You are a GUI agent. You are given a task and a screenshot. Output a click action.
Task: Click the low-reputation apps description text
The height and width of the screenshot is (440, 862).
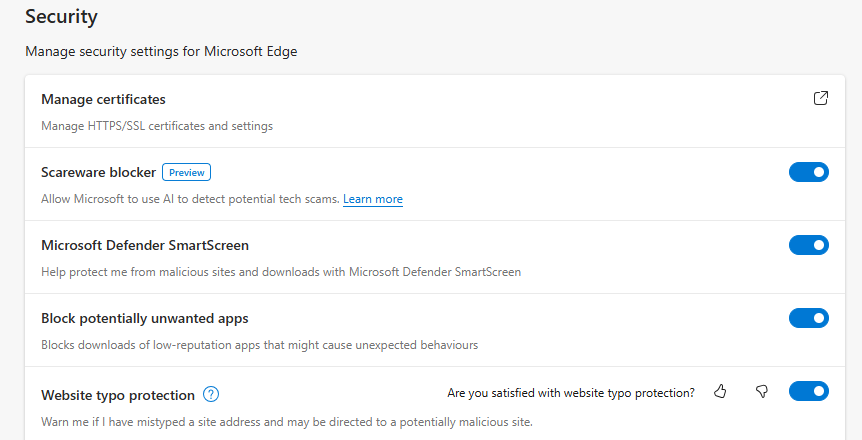259,345
